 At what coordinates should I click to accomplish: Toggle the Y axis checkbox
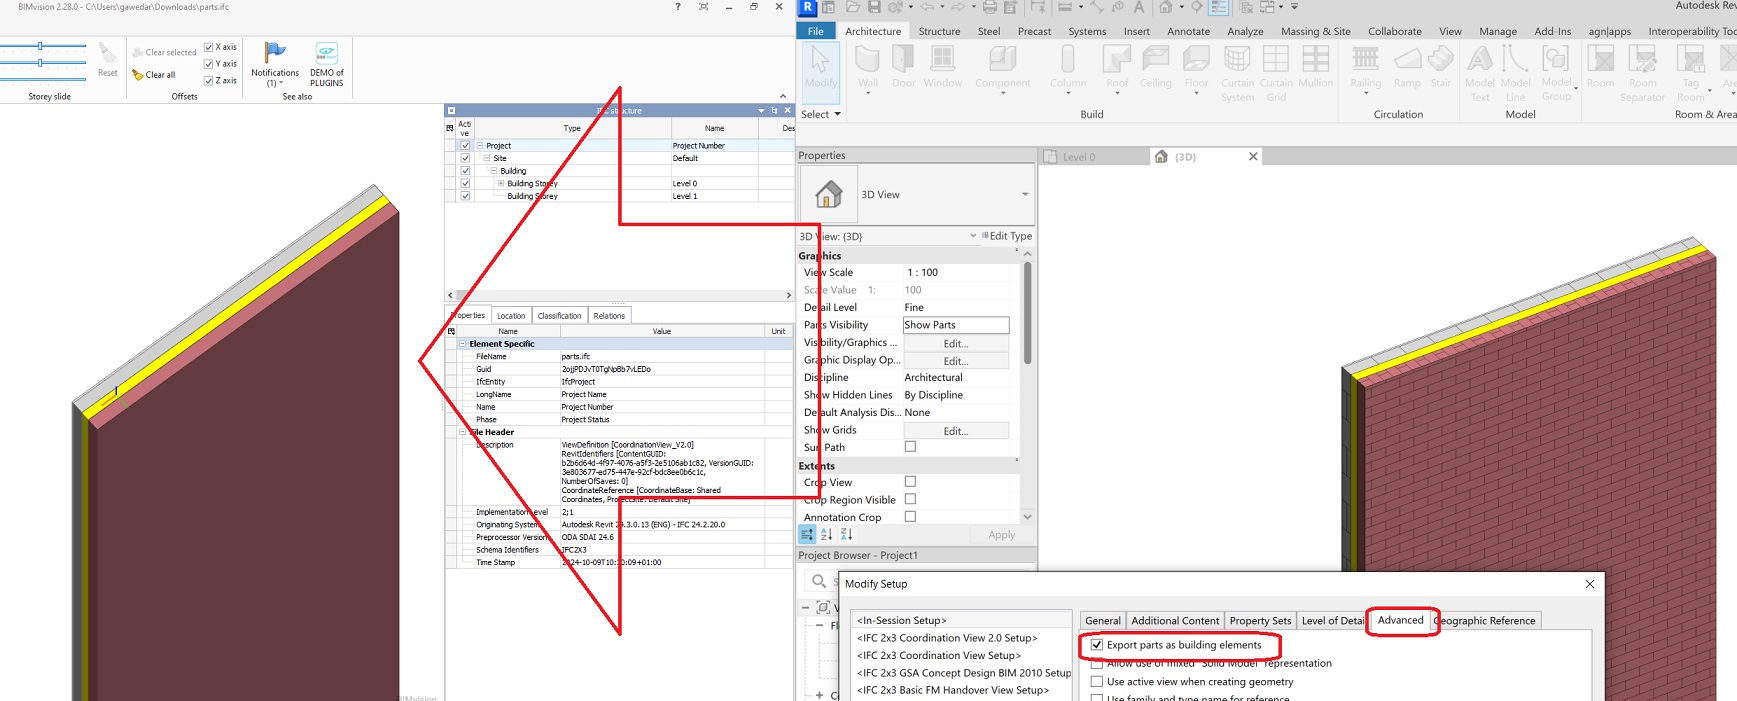pos(208,64)
